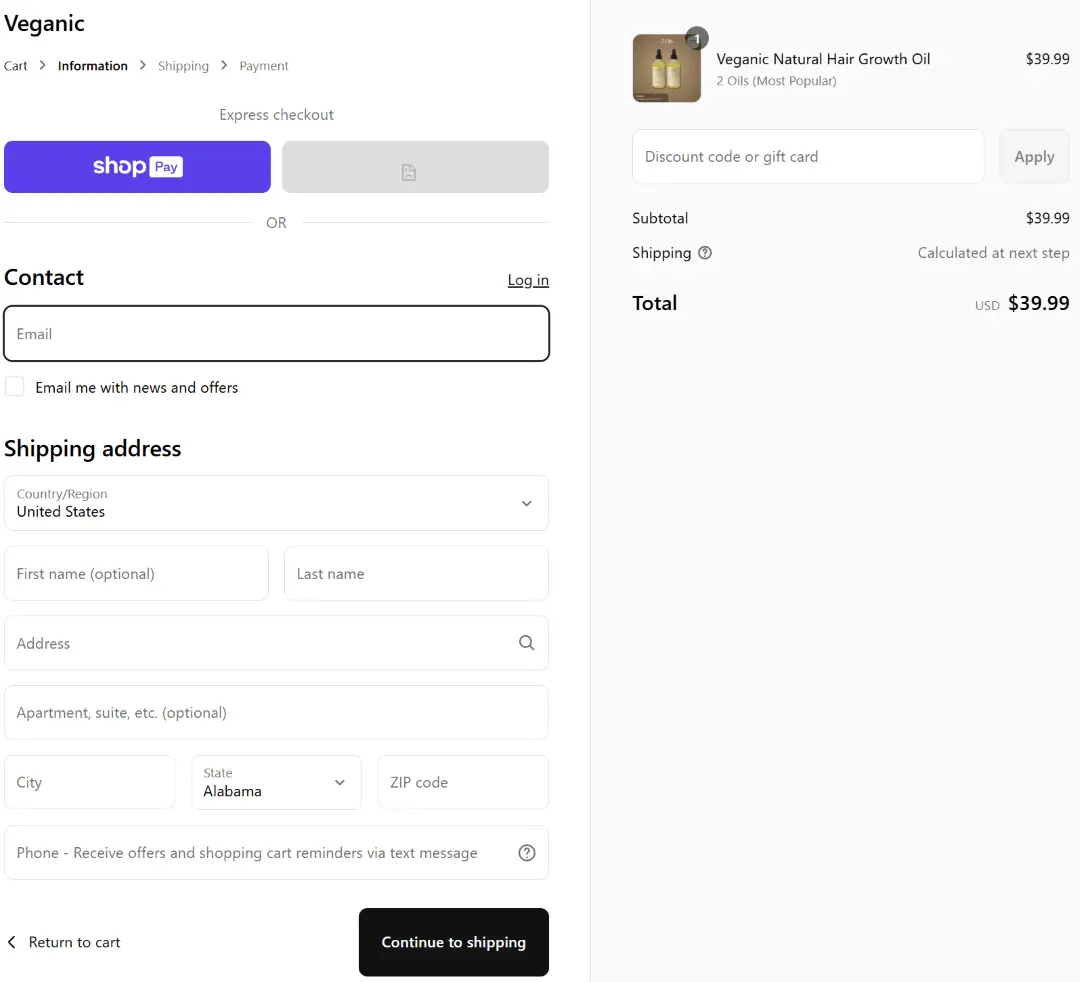Click the Shop Pay express checkout button
1080x982 pixels.
(137, 166)
